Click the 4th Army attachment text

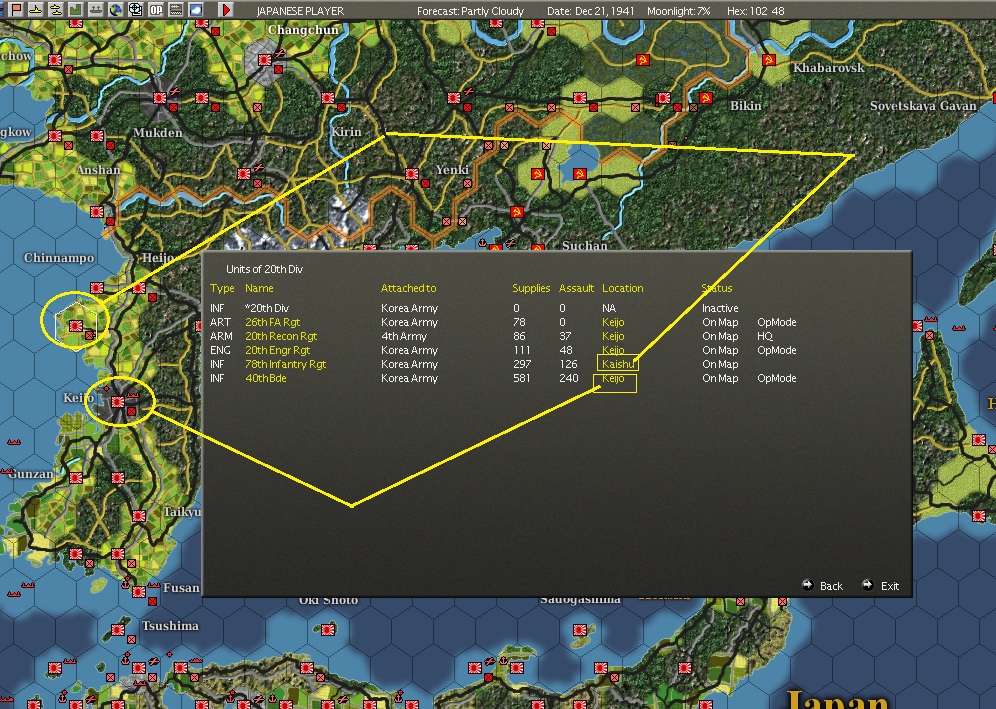pos(404,336)
